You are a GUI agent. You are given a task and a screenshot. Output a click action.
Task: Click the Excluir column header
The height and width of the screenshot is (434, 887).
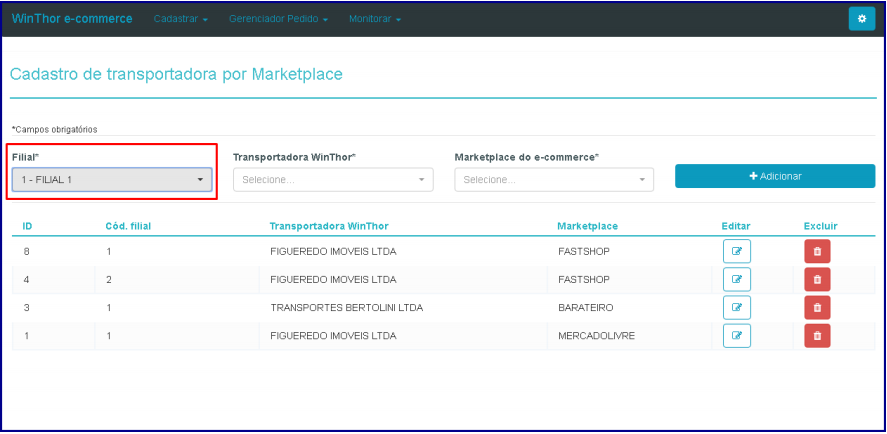[x=820, y=226]
